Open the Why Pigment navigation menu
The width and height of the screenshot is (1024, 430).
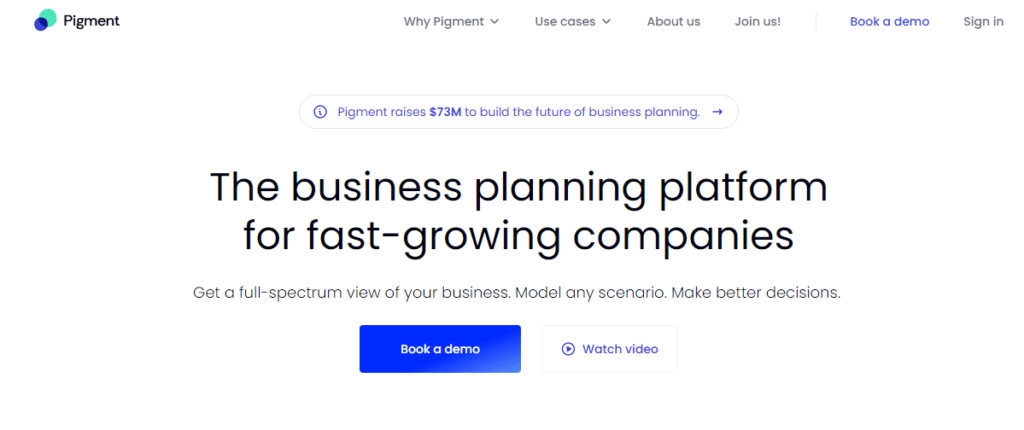pyautogui.click(x=443, y=22)
